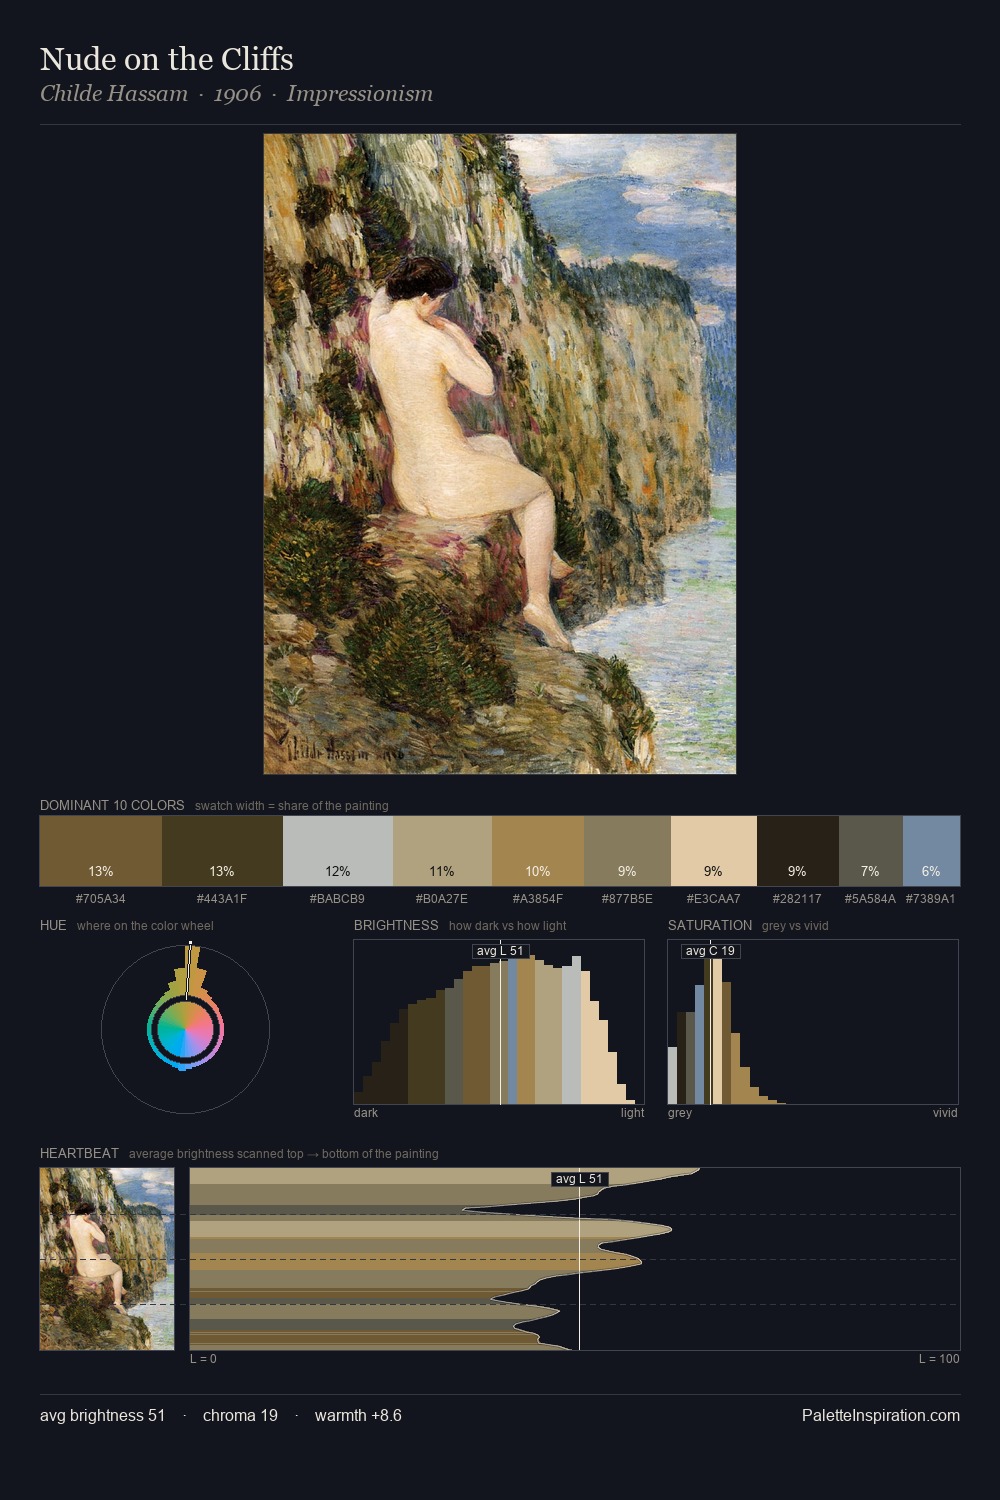The width and height of the screenshot is (1000, 1500).
Task: Click the brightness histogram chart
Action: click(499, 1022)
